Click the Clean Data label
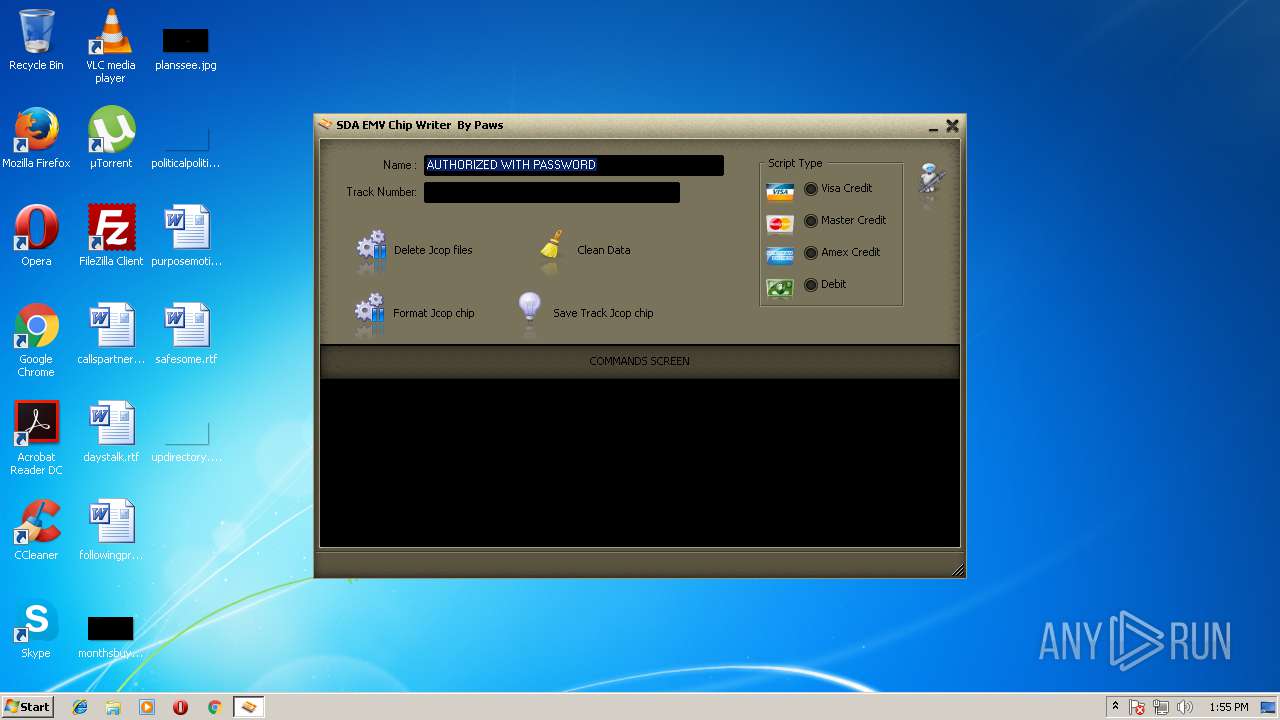Viewport: 1280px width, 720px height. 604,250
